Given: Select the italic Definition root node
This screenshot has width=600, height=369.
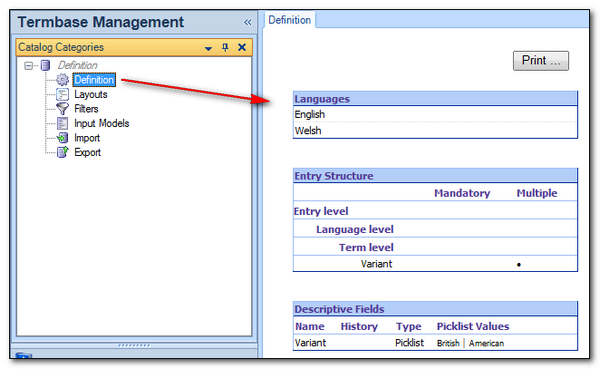Looking at the screenshot, I should (x=77, y=65).
